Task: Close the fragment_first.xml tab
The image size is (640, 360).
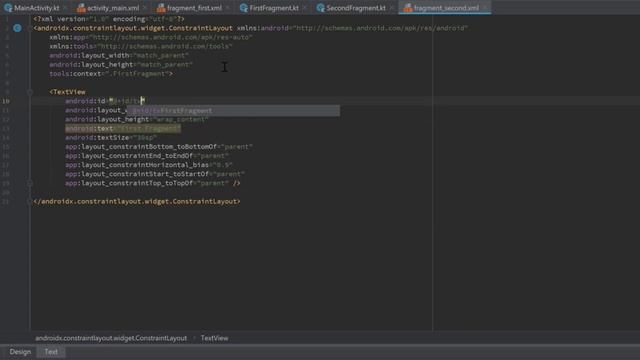Action: pyautogui.click(x=227, y=8)
